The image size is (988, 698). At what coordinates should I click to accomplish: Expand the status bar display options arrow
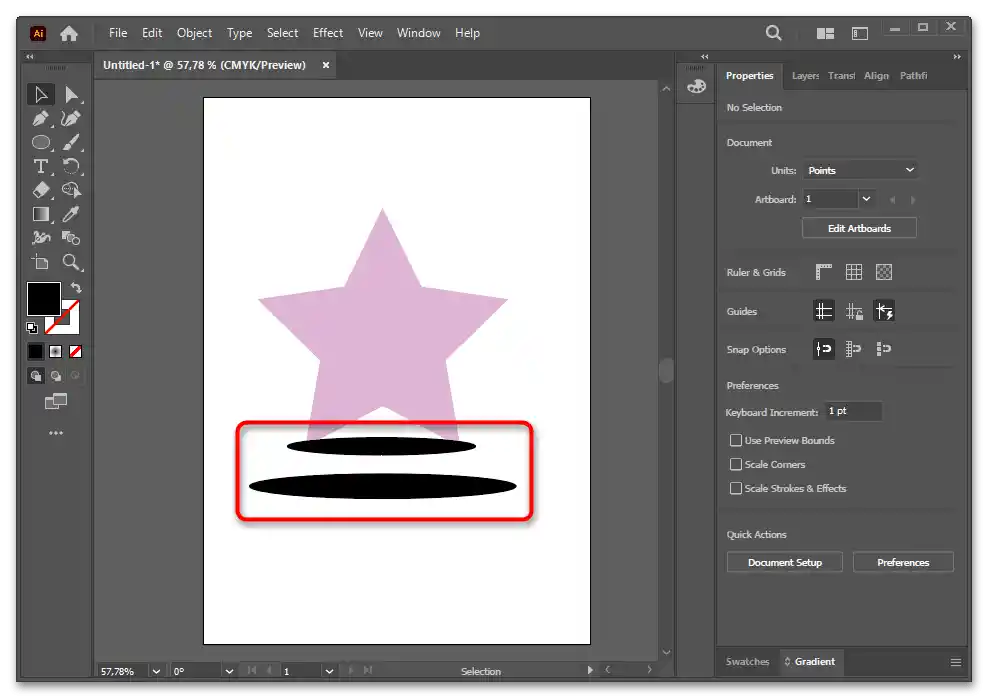[x=590, y=670]
